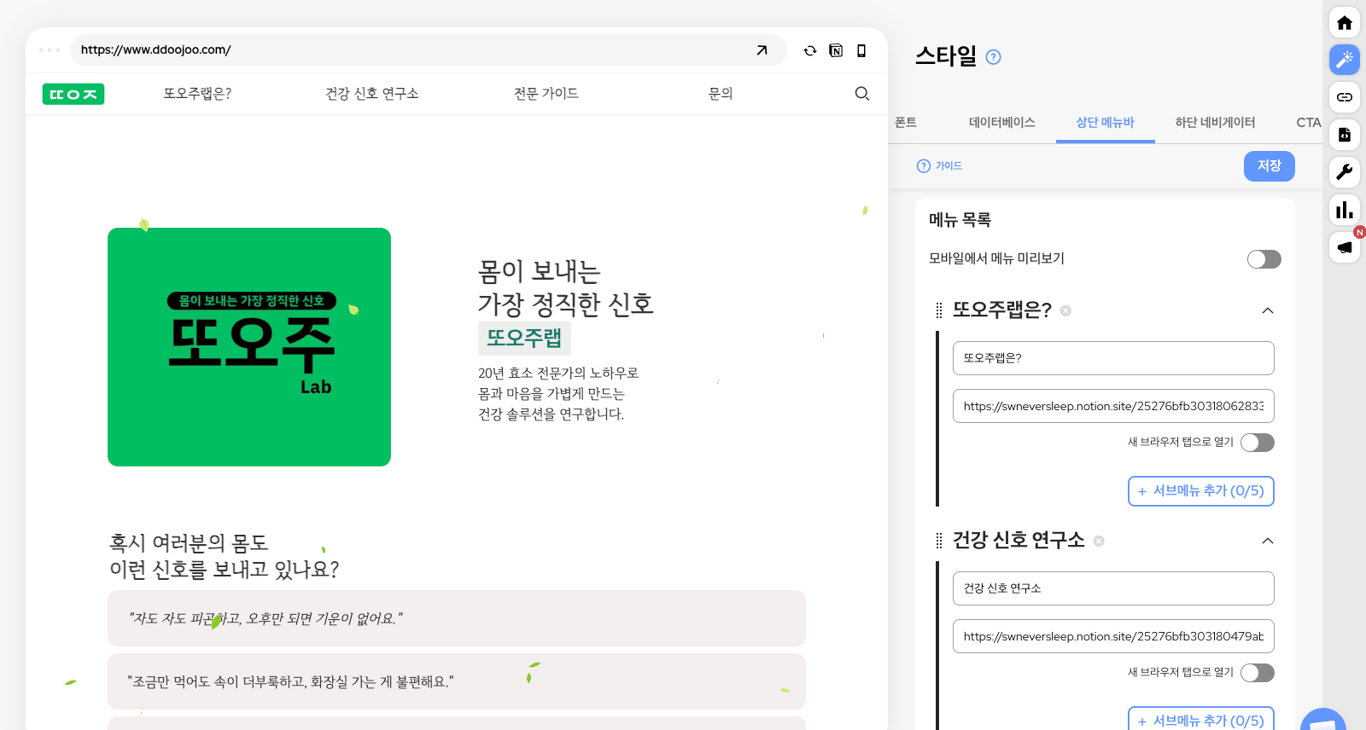Click the help icon beside 스타일 title
The height and width of the screenshot is (730, 1366).
pos(993,57)
